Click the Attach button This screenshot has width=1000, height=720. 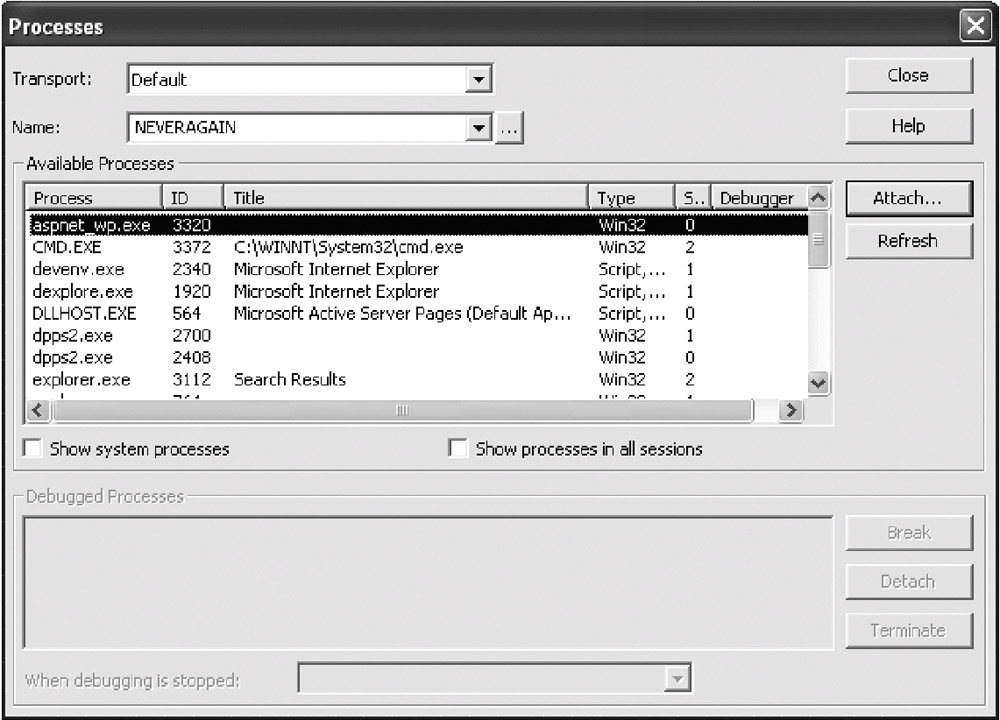pos(908,198)
